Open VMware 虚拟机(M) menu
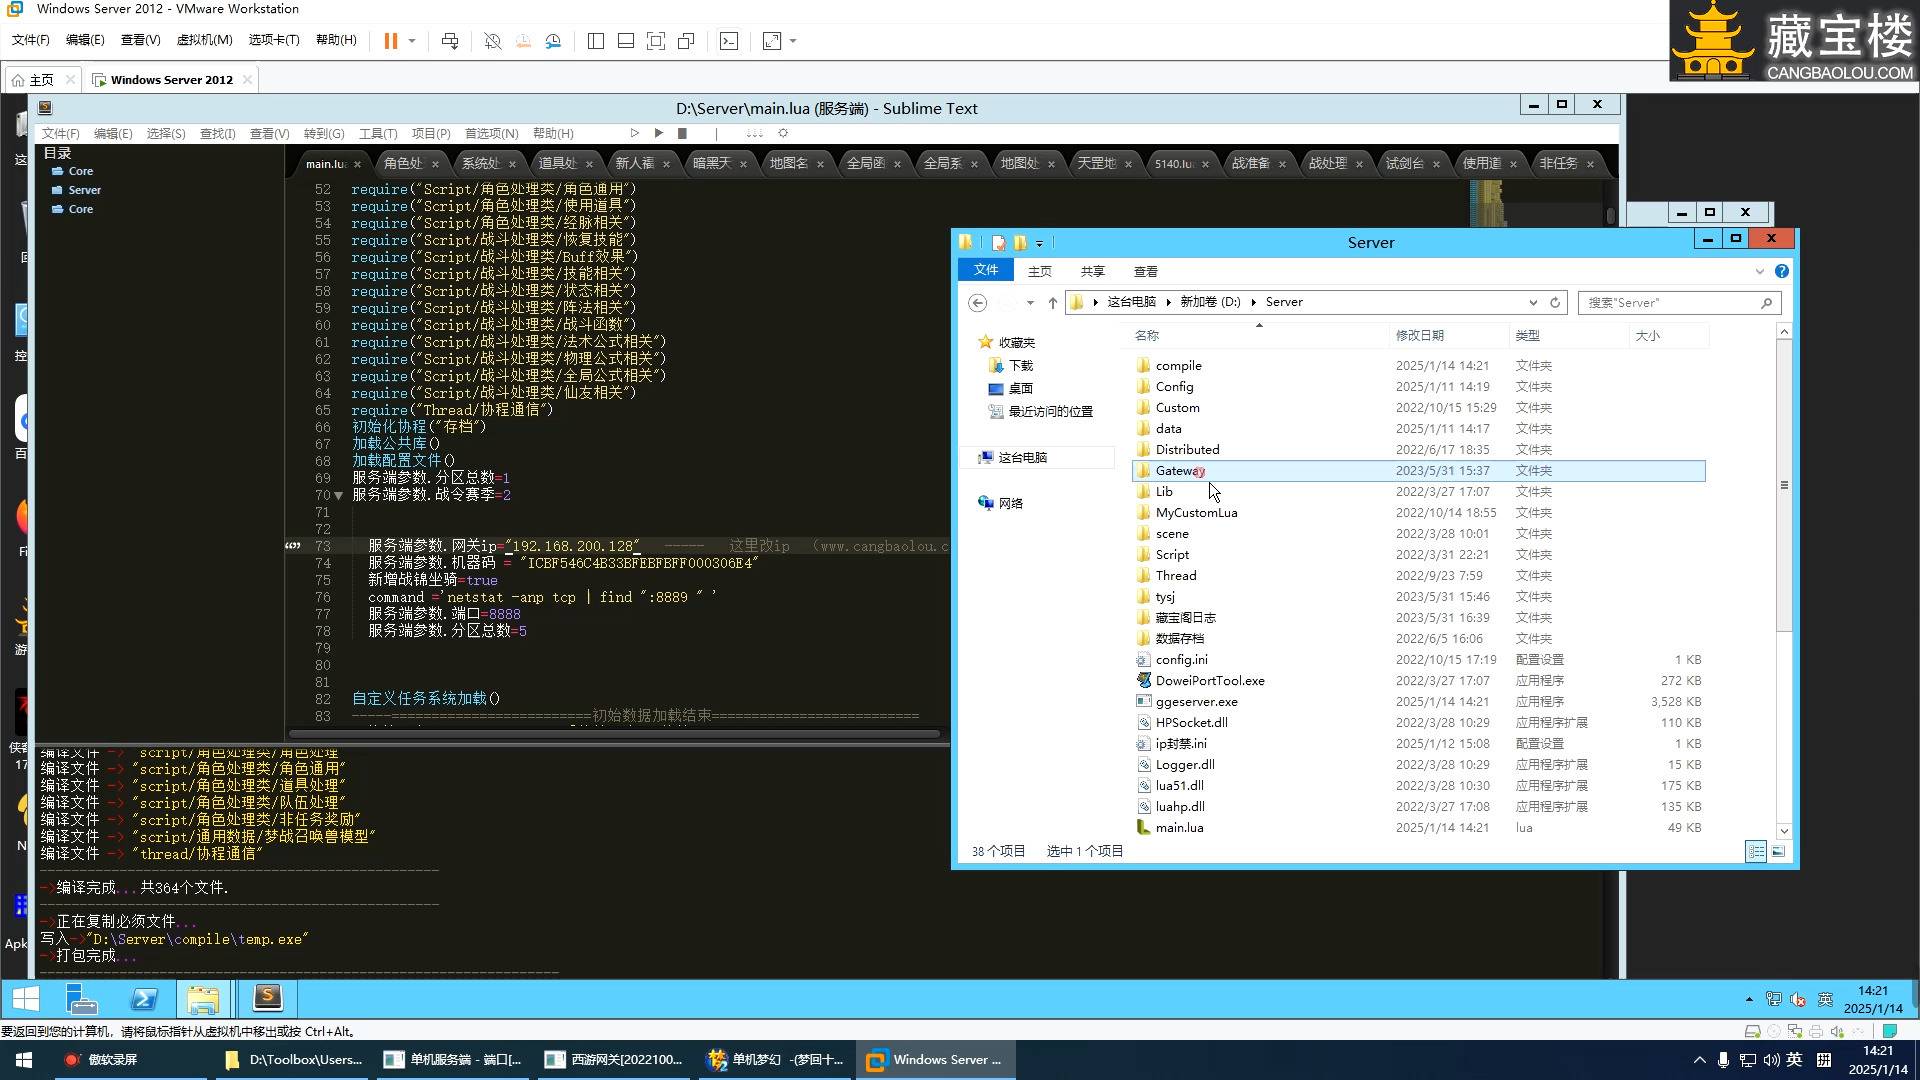The height and width of the screenshot is (1080, 1920). pyautogui.click(x=204, y=40)
